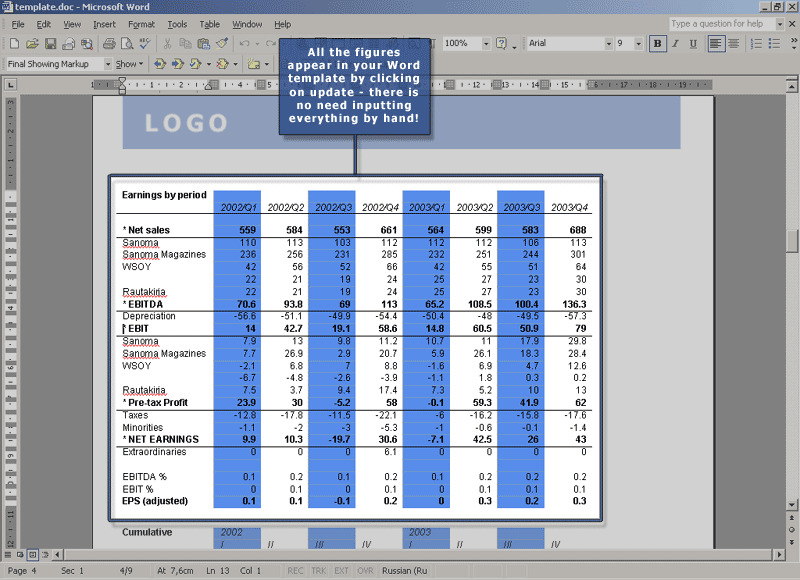Click the Undo arrow icon
The width and height of the screenshot is (800, 580).
click(244, 44)
